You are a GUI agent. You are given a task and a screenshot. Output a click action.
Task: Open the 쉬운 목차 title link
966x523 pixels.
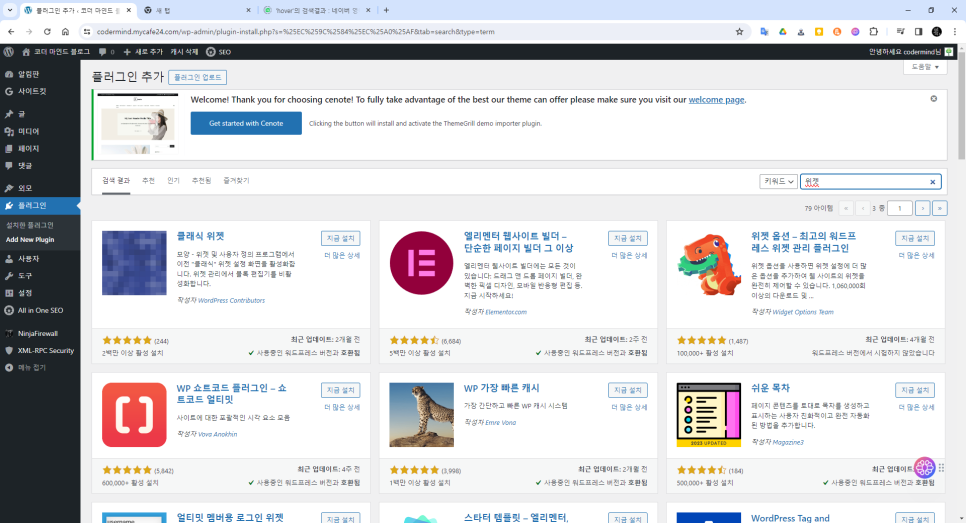770,388
